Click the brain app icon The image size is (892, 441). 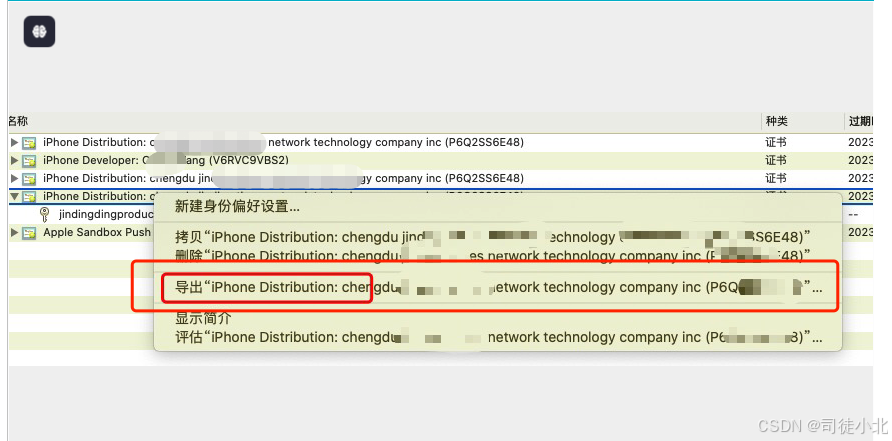pyautogui.click(x=39, y=31)
